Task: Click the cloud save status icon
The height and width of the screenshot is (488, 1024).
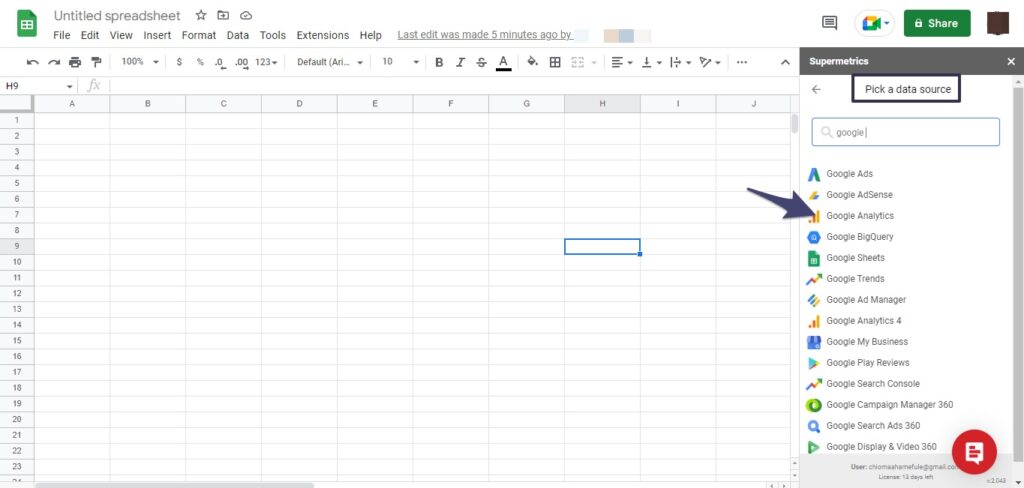Action: [246, 15]
